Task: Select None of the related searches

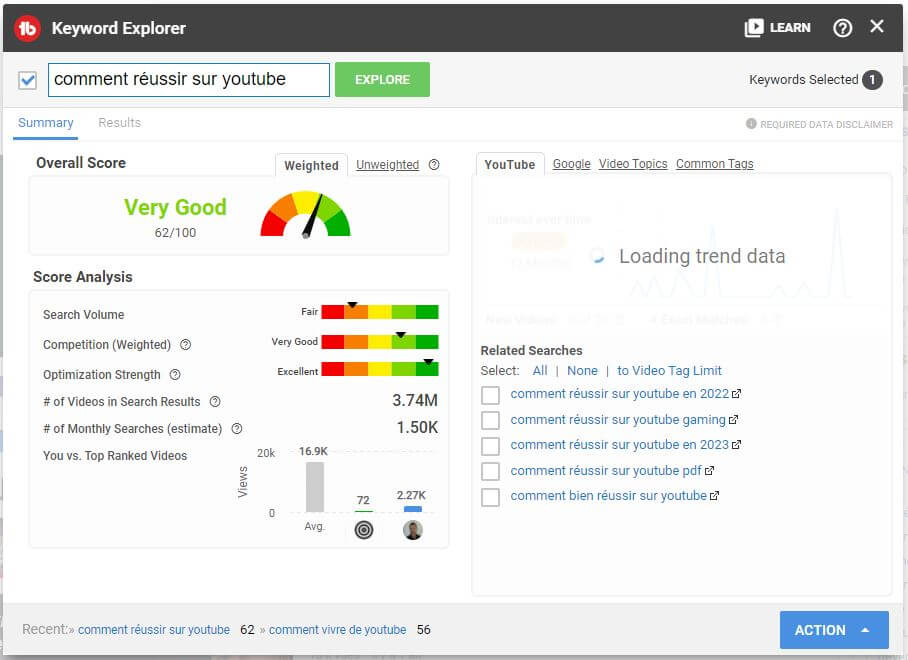Action: (x=582, y=371)
